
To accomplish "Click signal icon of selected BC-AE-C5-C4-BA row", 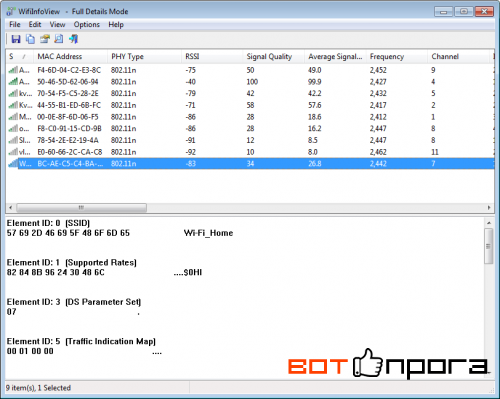I will pyautogui.click(x=13, y=163).
